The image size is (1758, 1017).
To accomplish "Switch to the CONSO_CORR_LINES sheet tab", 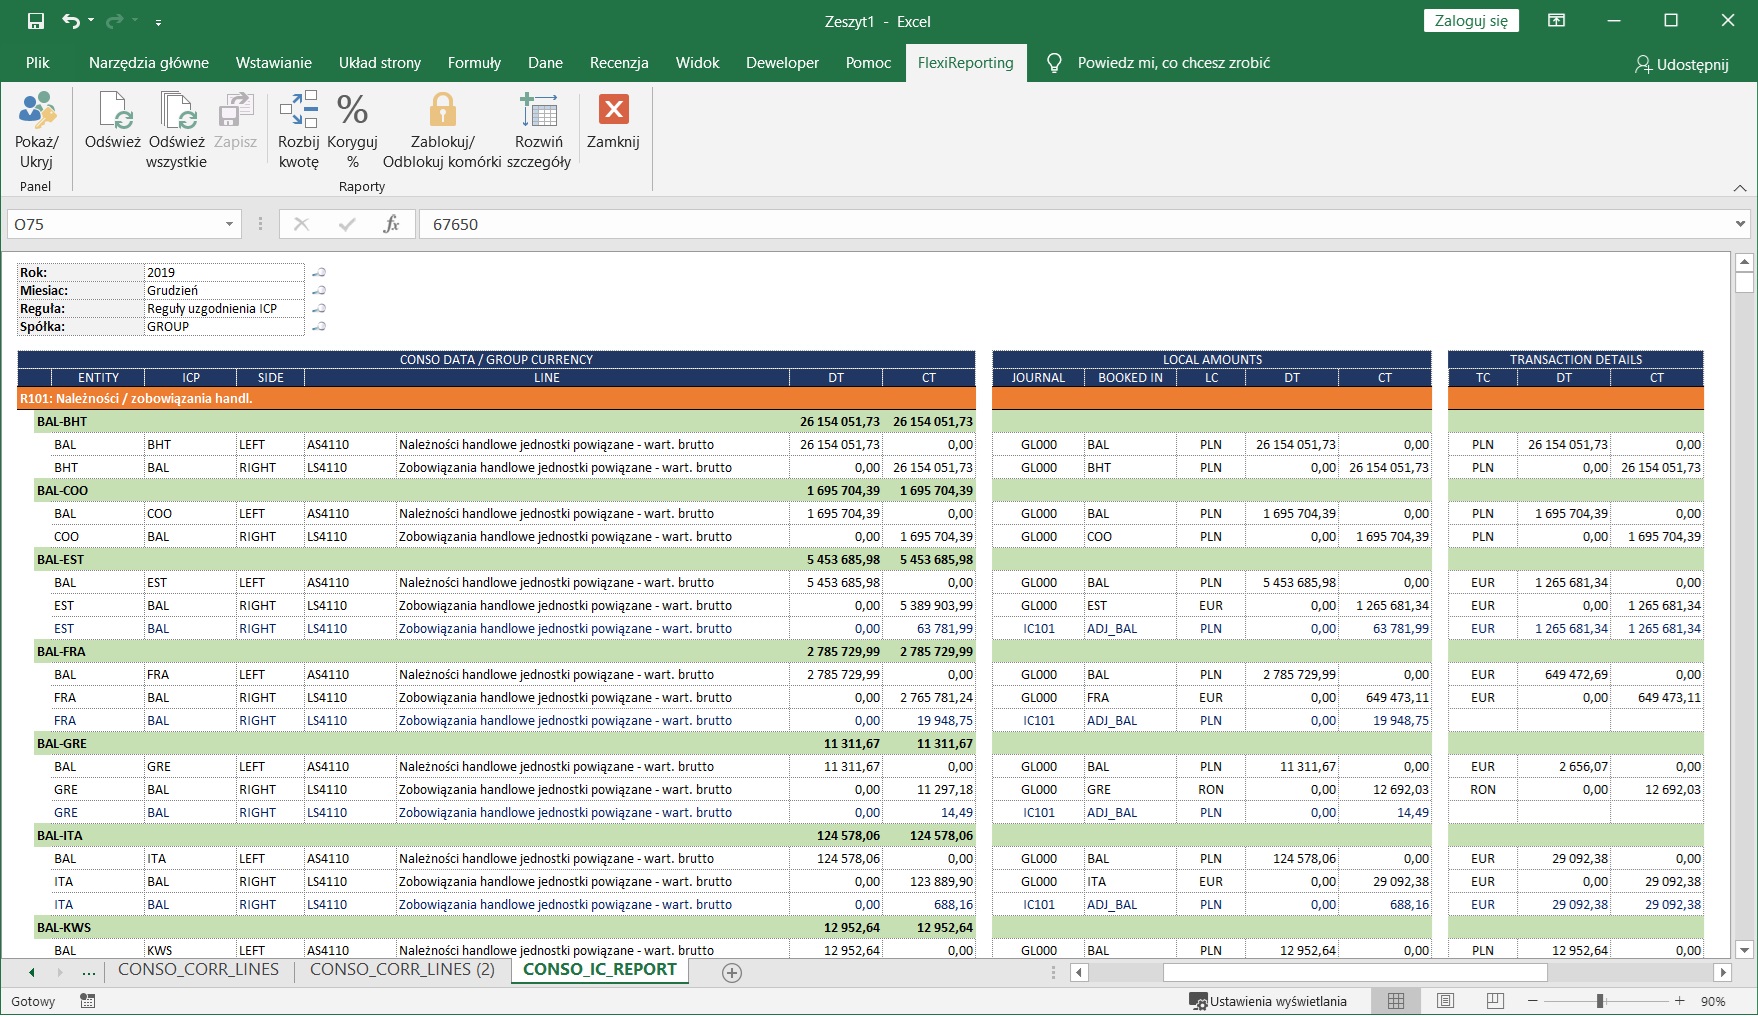I will 198,970.
